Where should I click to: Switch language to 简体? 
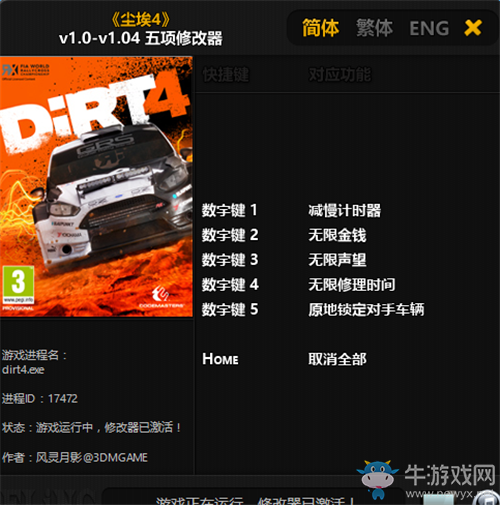point(320,28)
